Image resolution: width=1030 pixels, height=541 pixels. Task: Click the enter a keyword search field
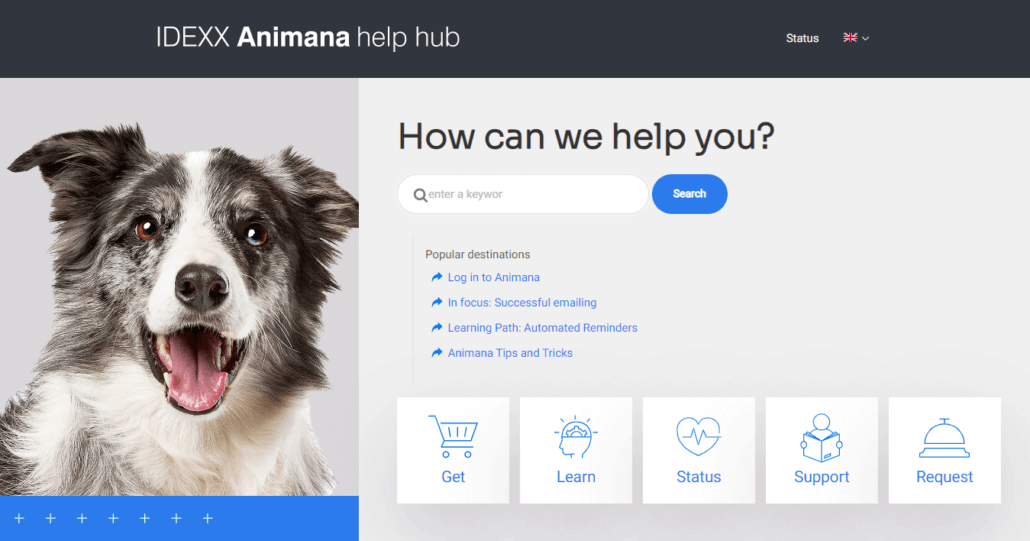pyautogui.click(x=523, y=194)
